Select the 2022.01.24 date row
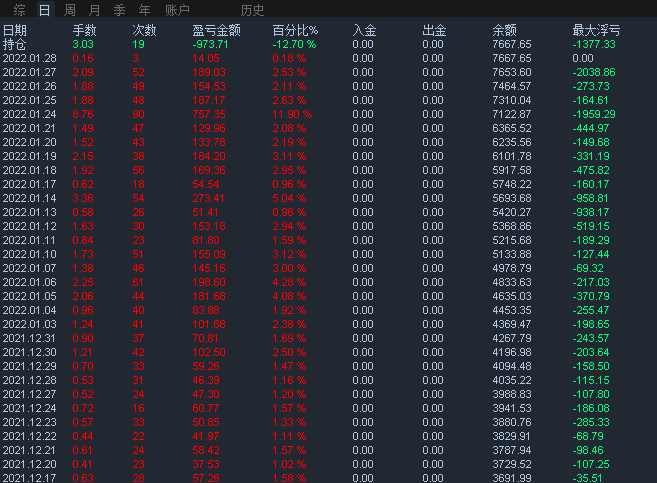The height and width of the screenshot is (483, 657). tap(29, 114)
